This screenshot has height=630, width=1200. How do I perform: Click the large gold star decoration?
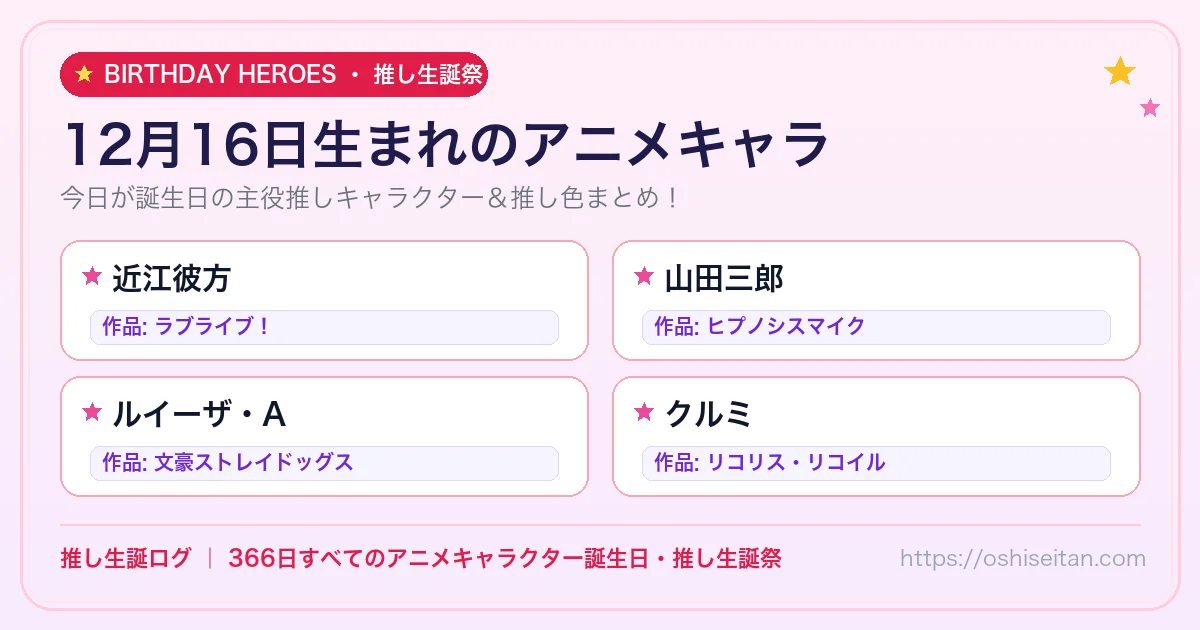pyautogui.click(x=1120, y=72)
